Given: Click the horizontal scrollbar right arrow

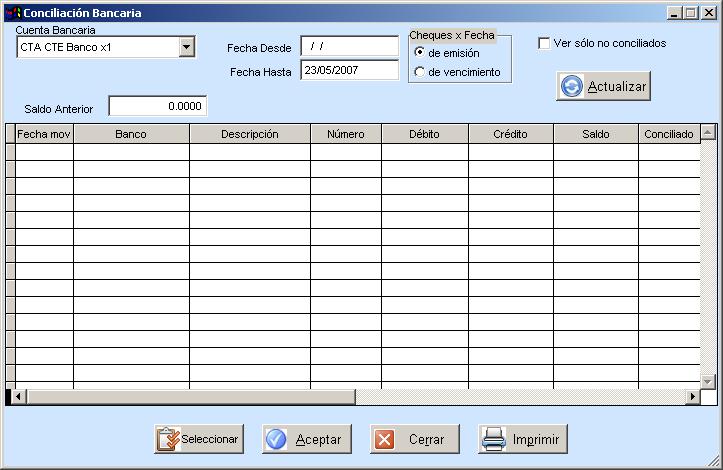Looking at the screenshot, I should click(x=691, y=397).
